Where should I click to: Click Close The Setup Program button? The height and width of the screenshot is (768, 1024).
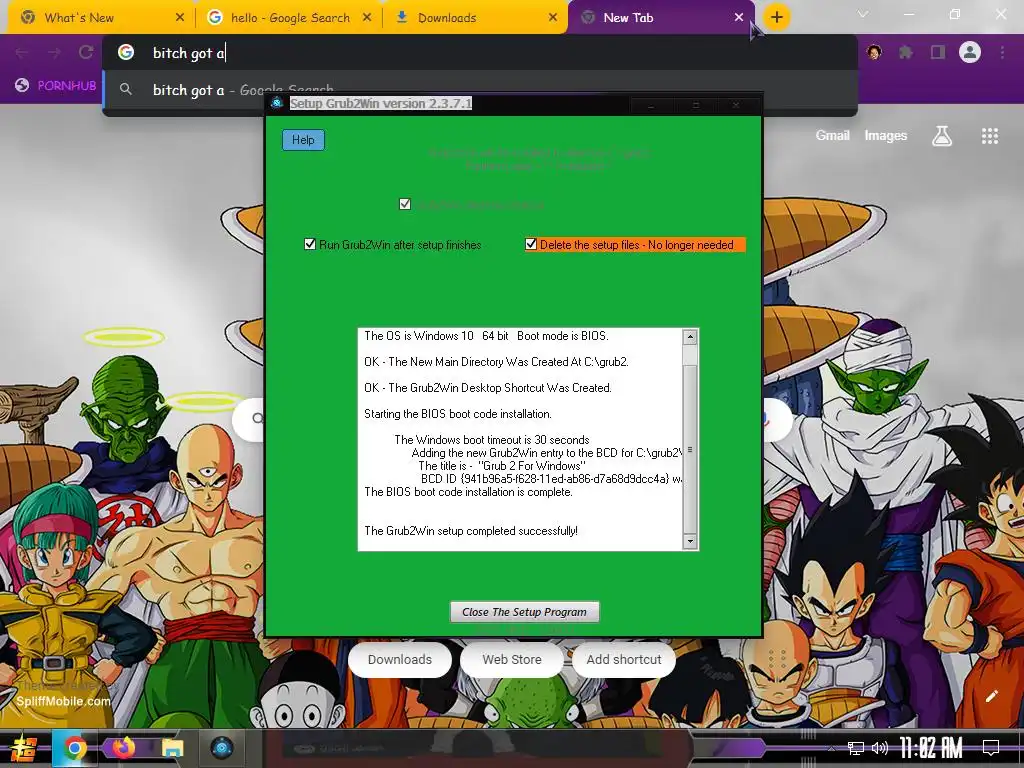524,612
